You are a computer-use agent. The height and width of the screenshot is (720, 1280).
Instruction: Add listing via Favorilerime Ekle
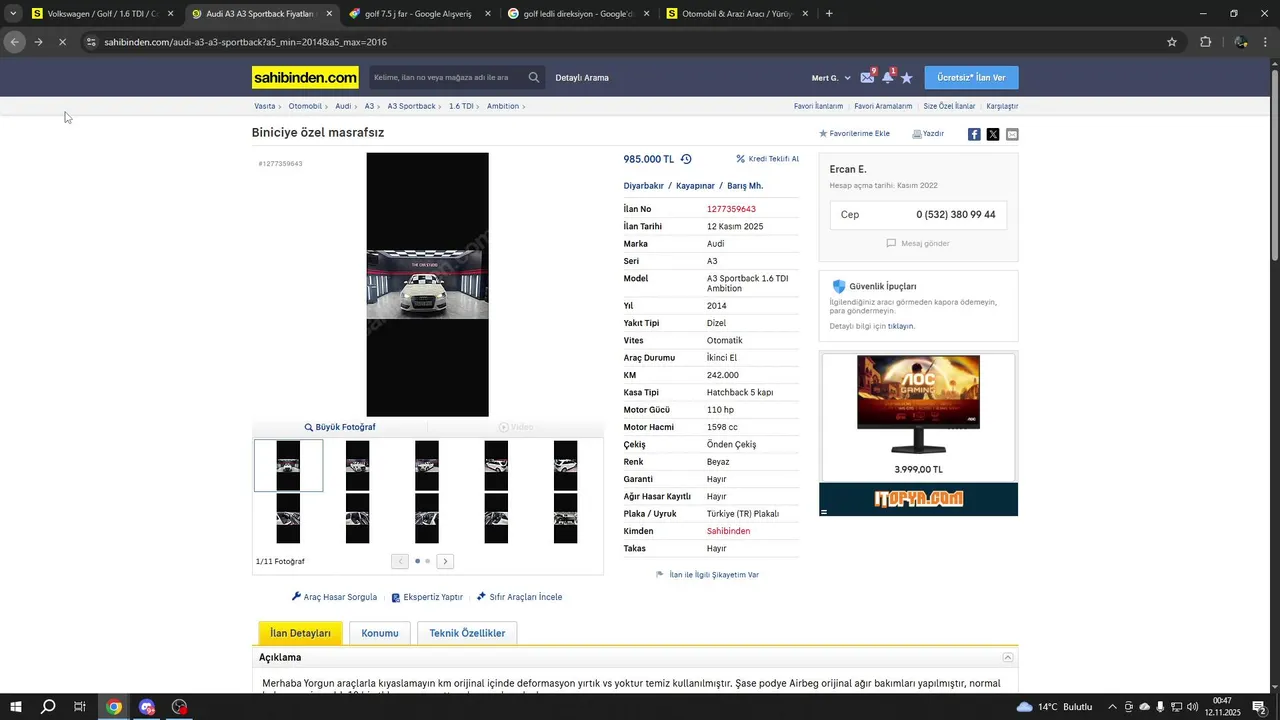click(x=854, y=134)
